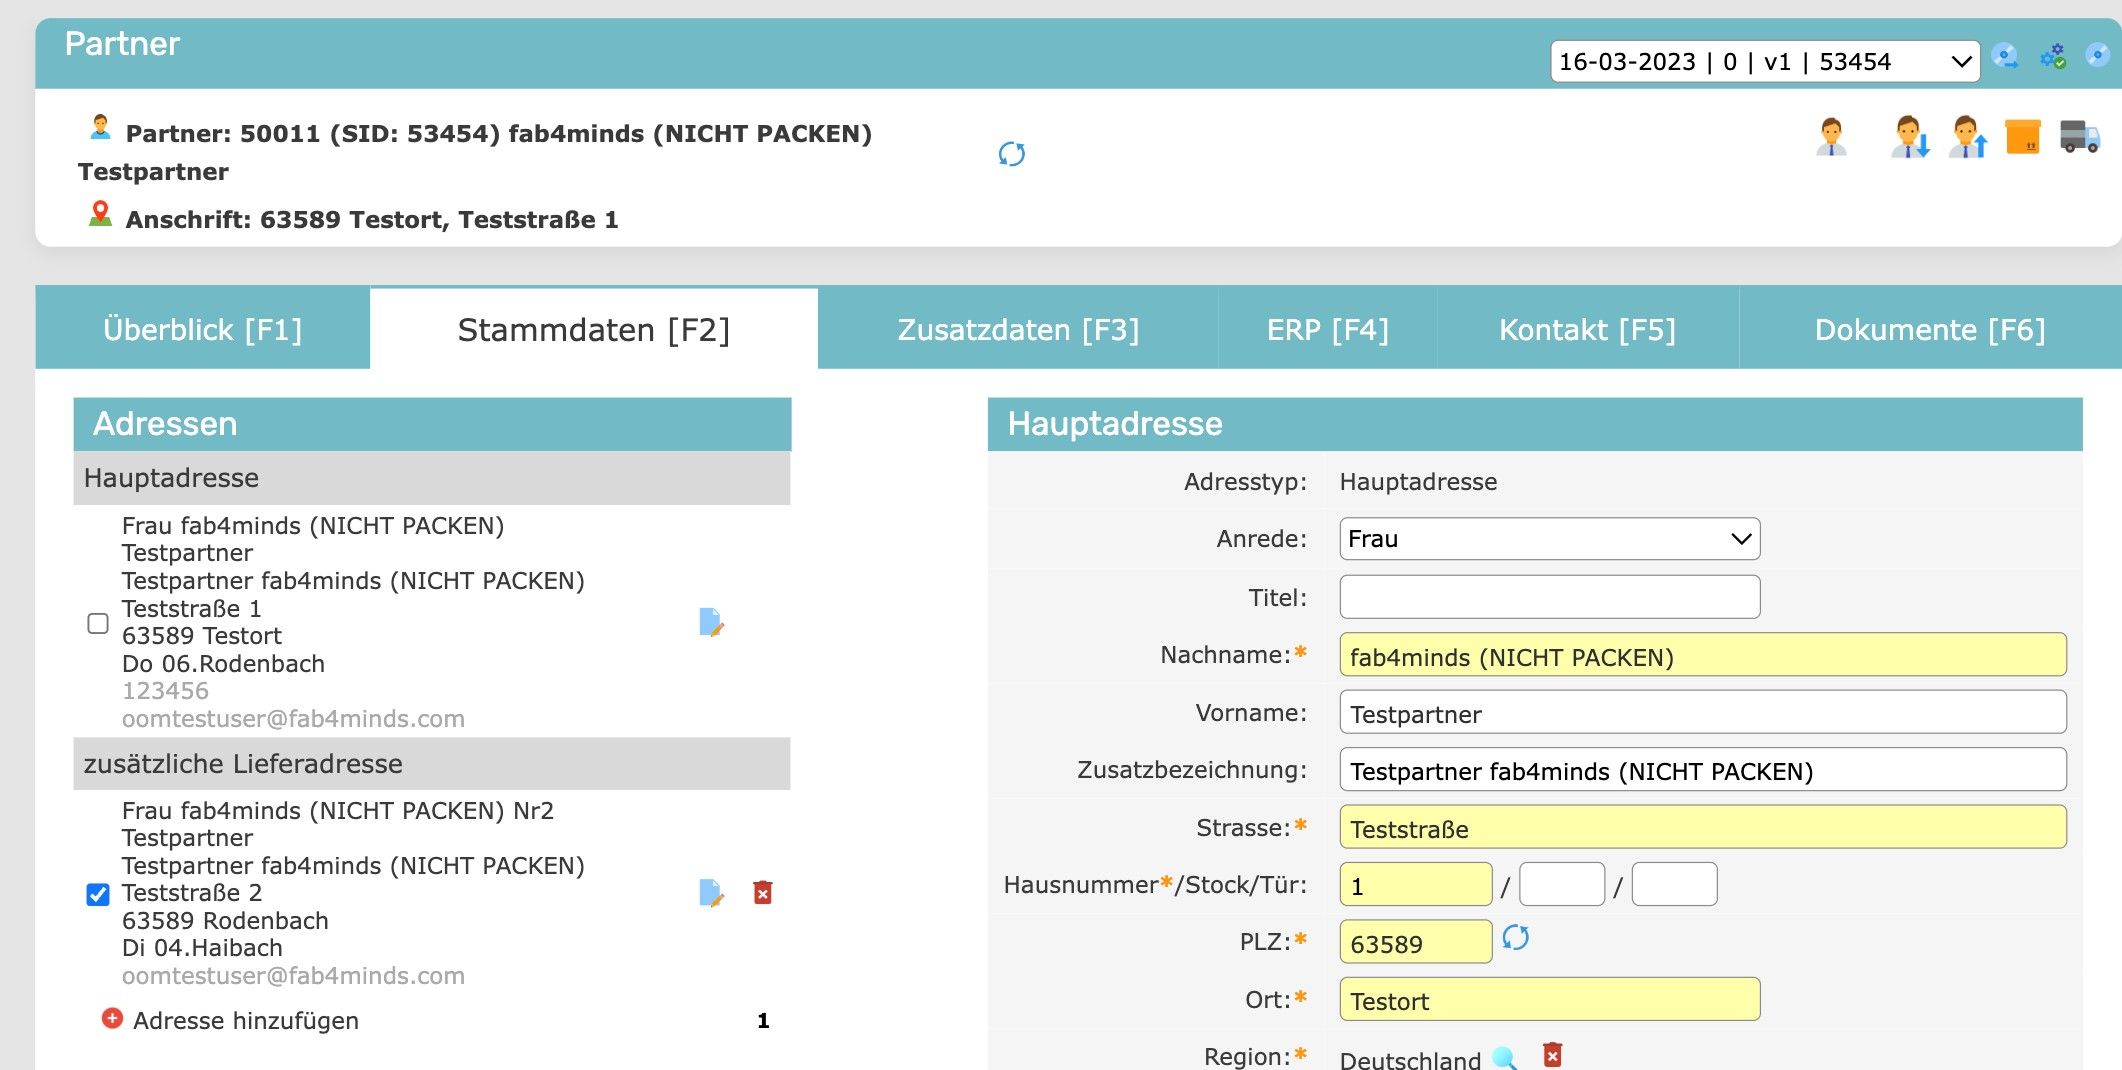This screenshot has height=1070, width=2122.
Task: Click the person with down arrow icon
Action: pos(1909,137)
